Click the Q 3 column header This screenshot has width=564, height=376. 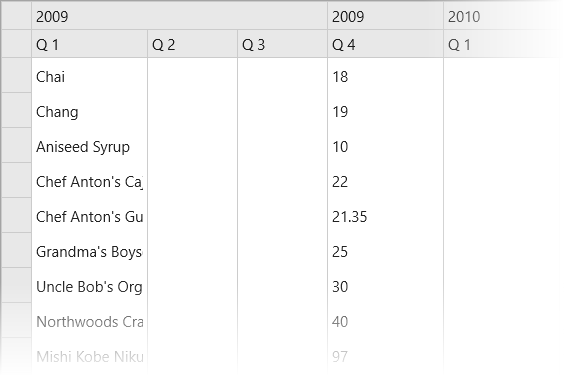tap(282, 45)
